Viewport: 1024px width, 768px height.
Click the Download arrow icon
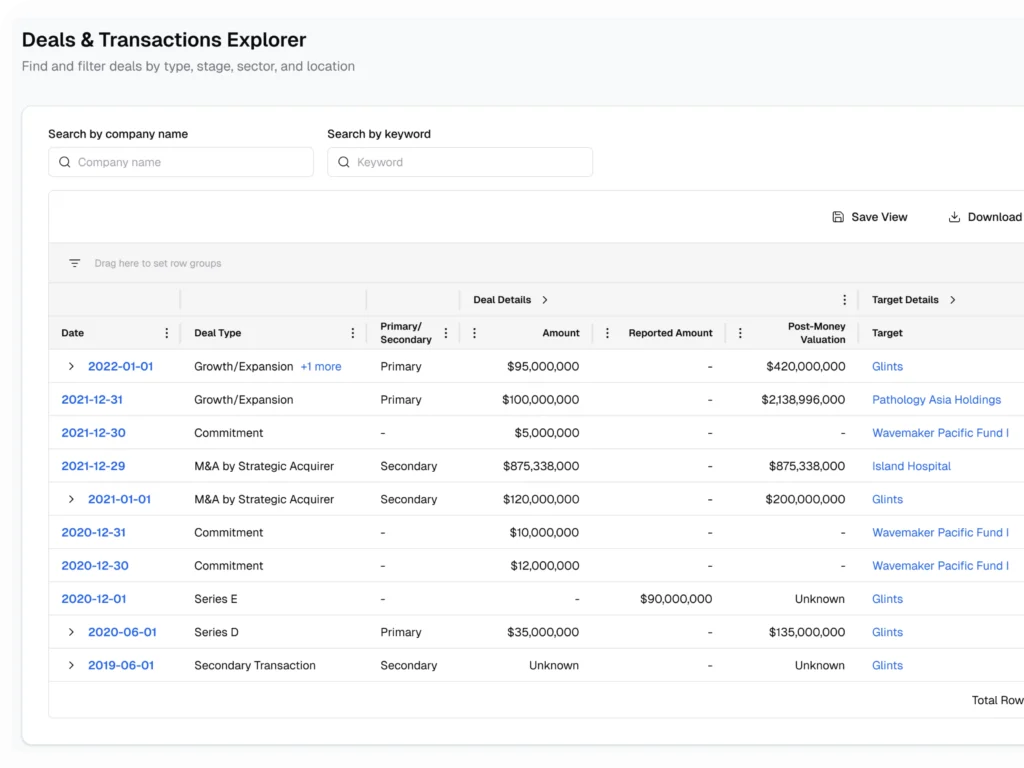[952, 216]
